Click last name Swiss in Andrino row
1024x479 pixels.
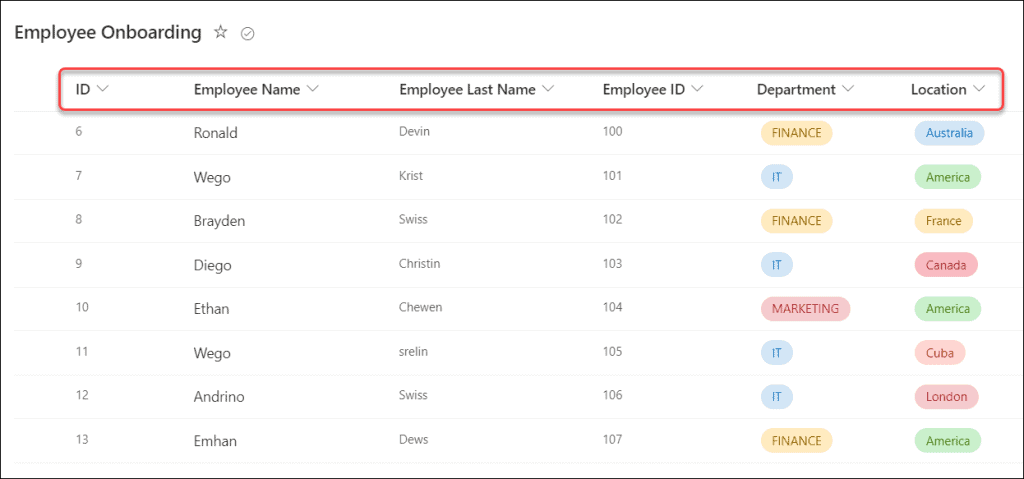coord(413,395)
